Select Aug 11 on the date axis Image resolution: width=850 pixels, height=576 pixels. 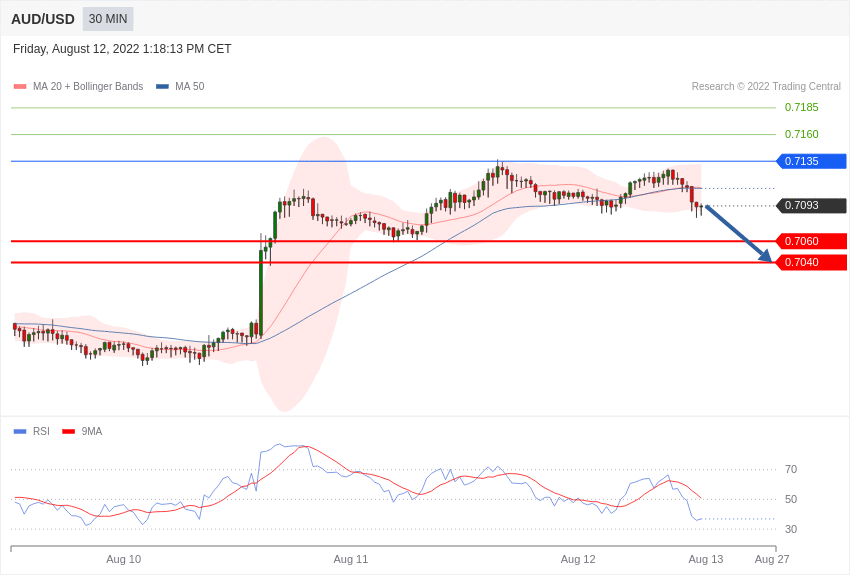[350, 559]
